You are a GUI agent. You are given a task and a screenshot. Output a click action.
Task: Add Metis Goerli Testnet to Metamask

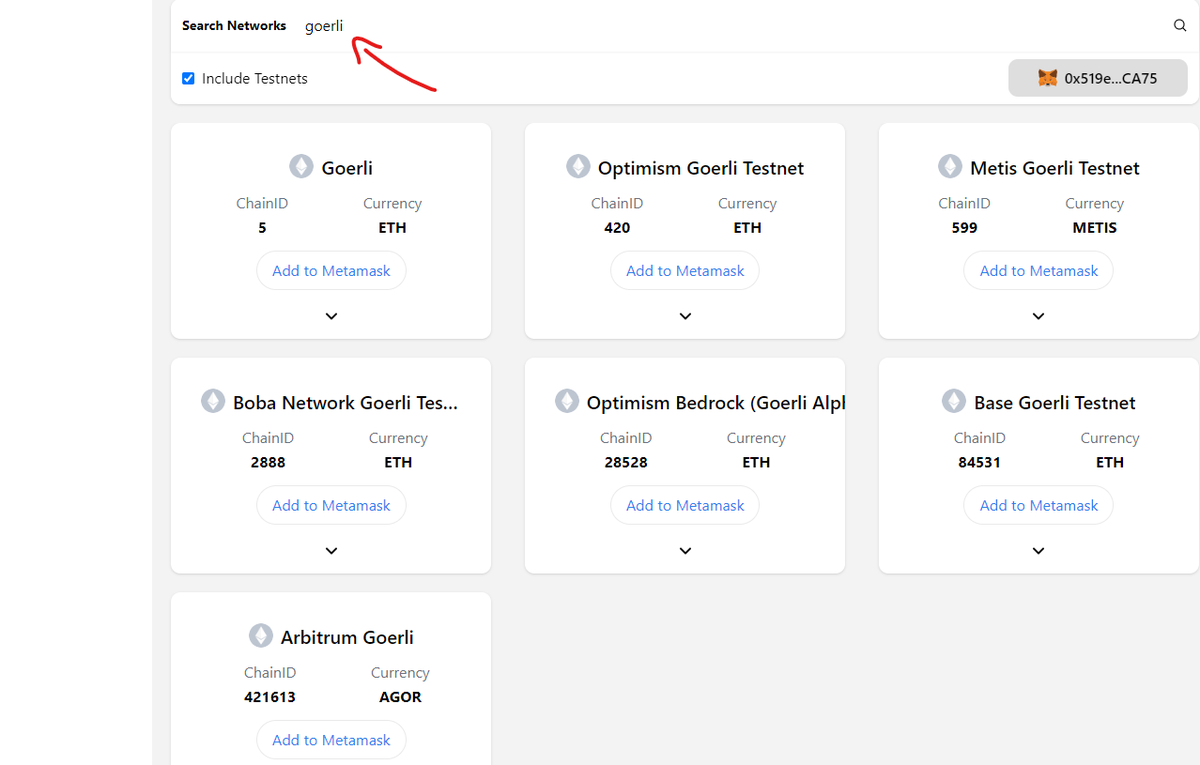(x=1038, y=271)
